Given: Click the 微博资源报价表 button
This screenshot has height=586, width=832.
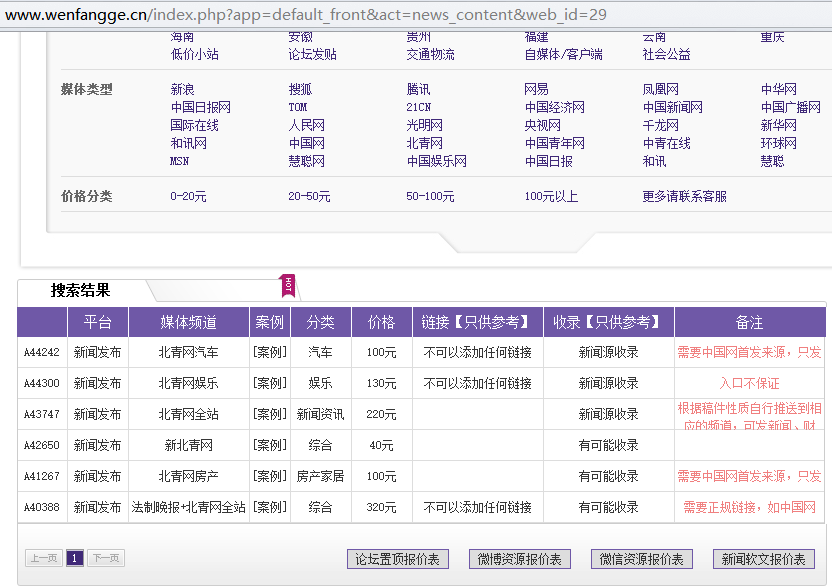Looking at the screenshot, I should tap(519, 560).
